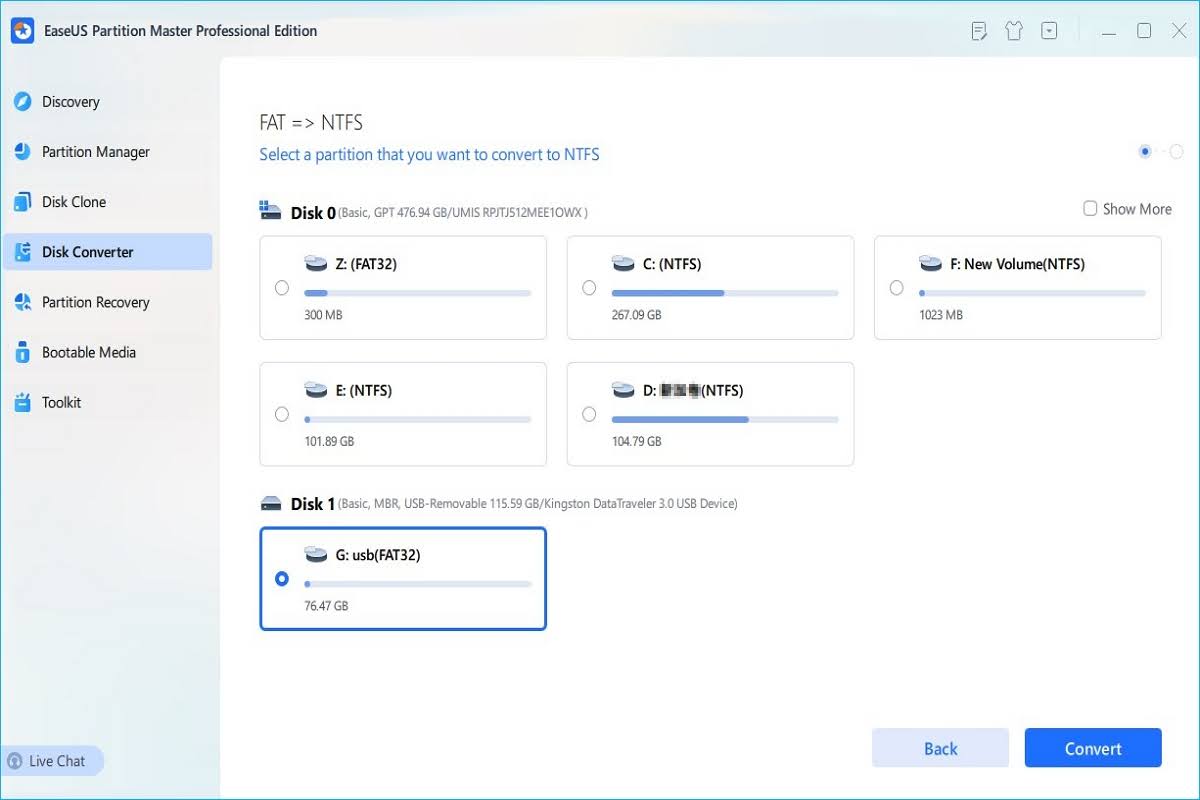Click the "76.47 GB" size text

pyautogui.click(x=326, y=606)
